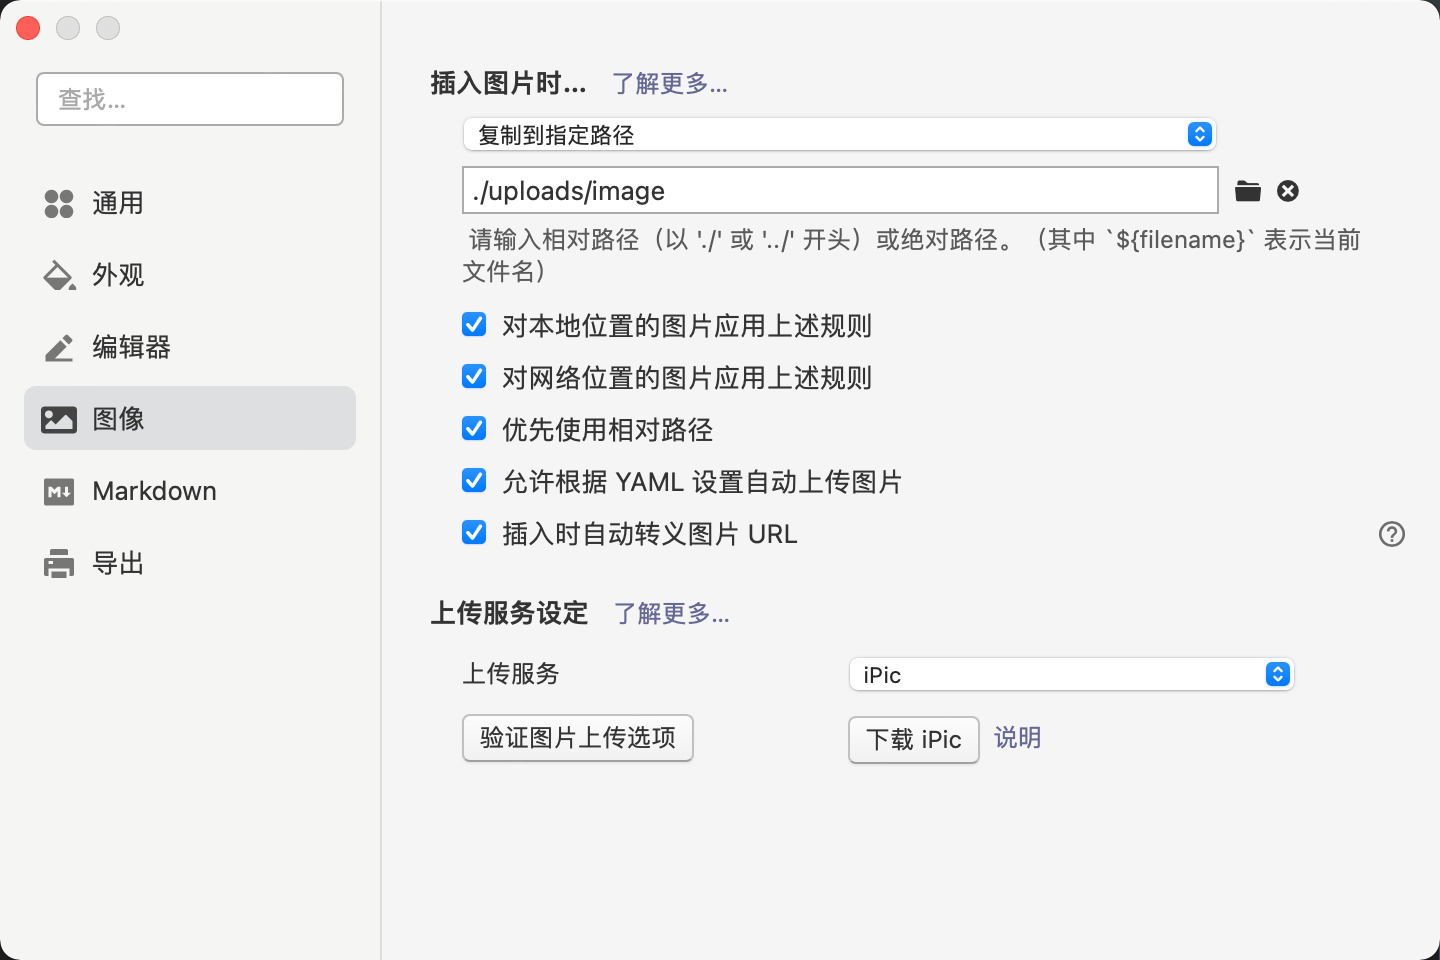Open 外观 appearance settings pane
1440x960 pixels.
click(117, 275)
